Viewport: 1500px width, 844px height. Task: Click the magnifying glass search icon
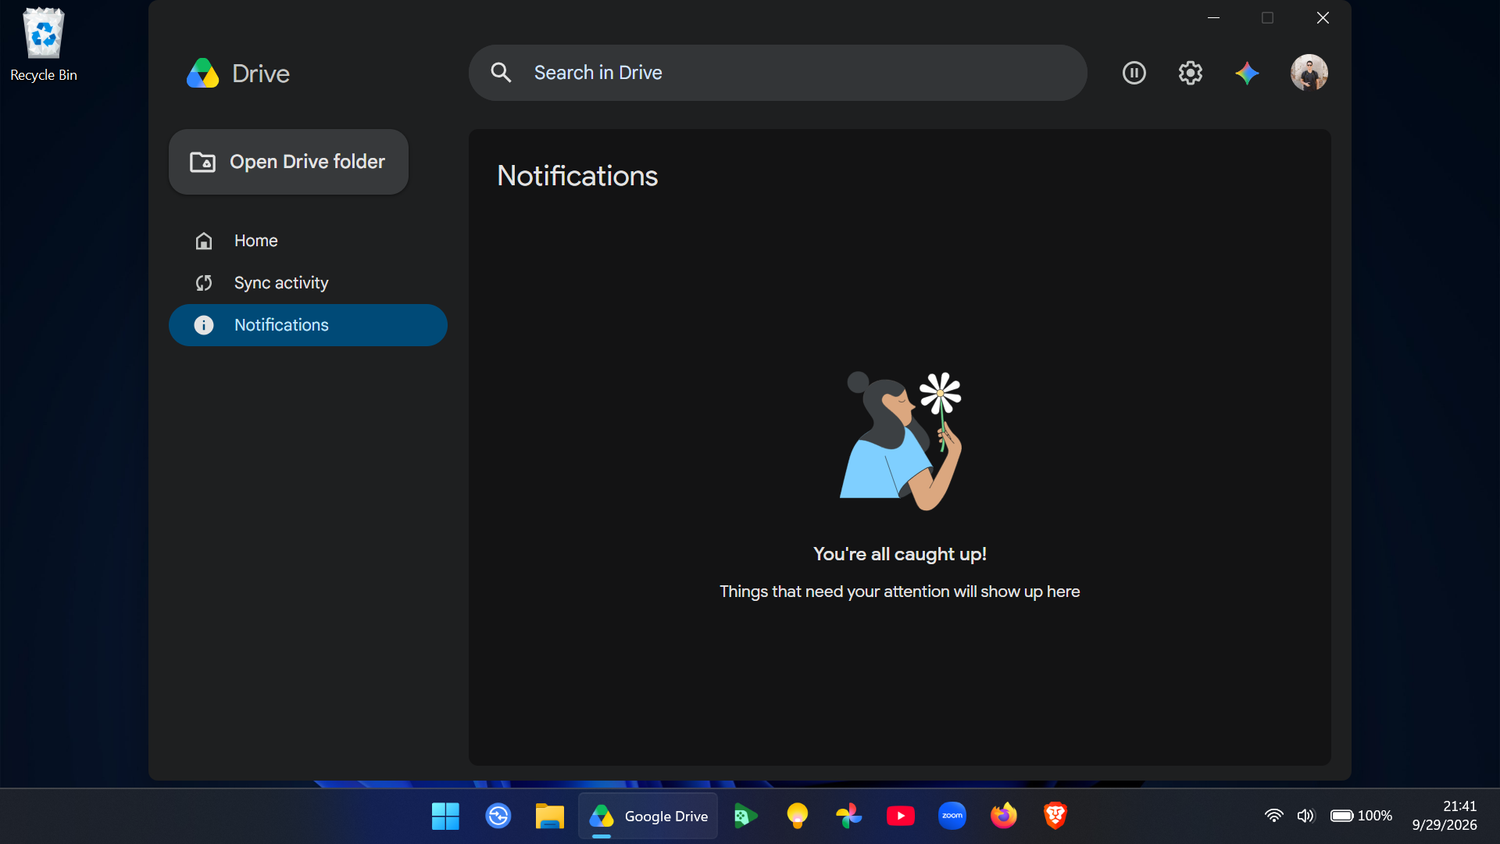click(x=501, y=73)
